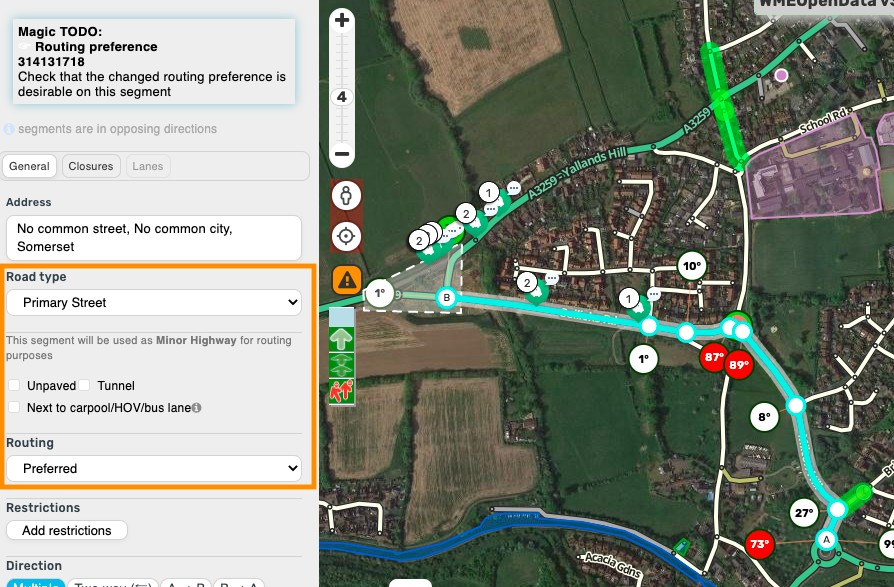Open street view pegman icon
Image resolution: width=894 pixels, height=587 pixels.
(346, 196)
